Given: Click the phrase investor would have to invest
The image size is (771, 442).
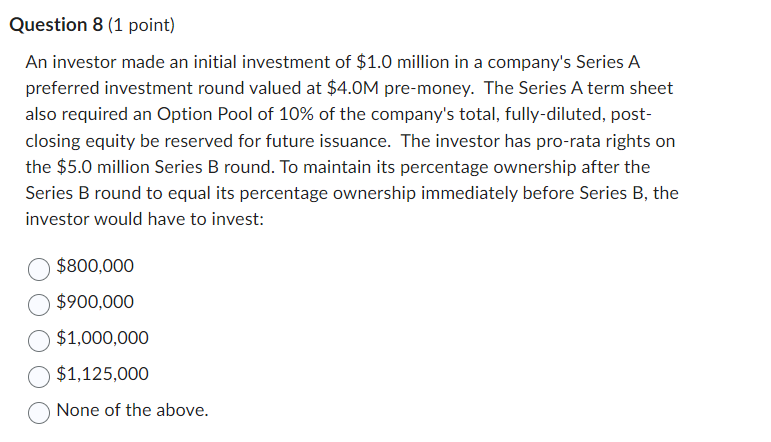Looking at the screenshot, I should pyautogui.click(x=145, y=218).
